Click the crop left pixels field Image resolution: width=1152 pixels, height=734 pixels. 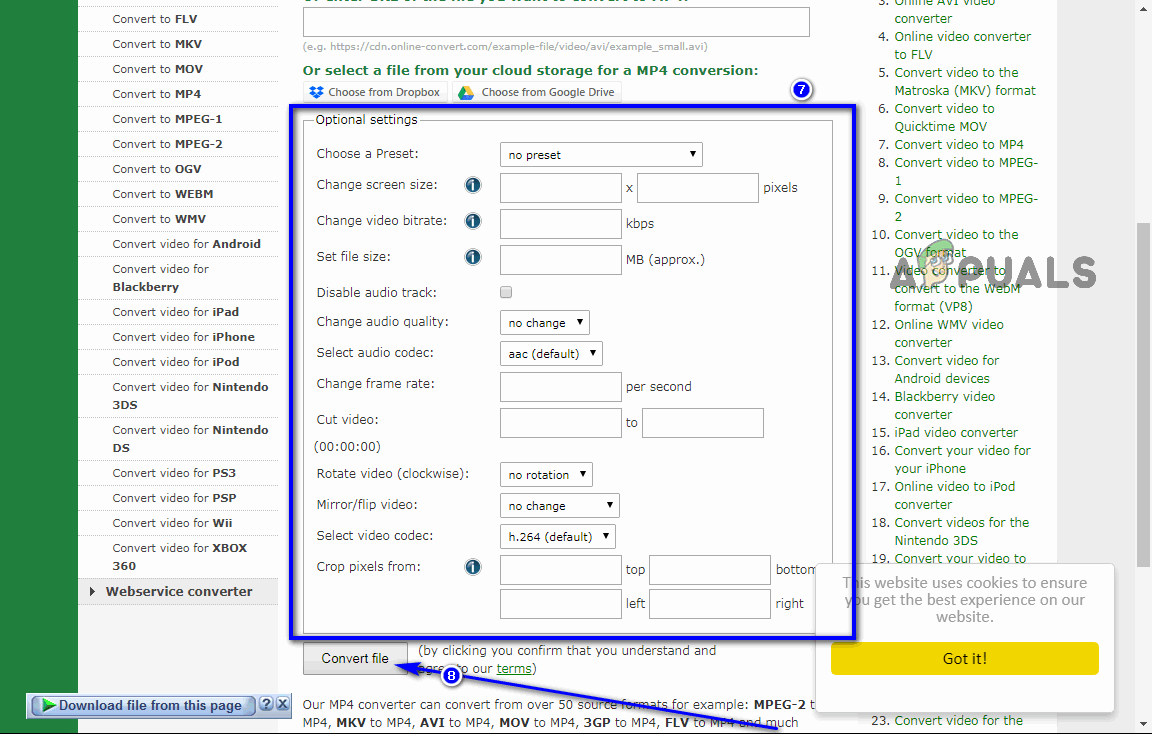click(x=561, y=604)
